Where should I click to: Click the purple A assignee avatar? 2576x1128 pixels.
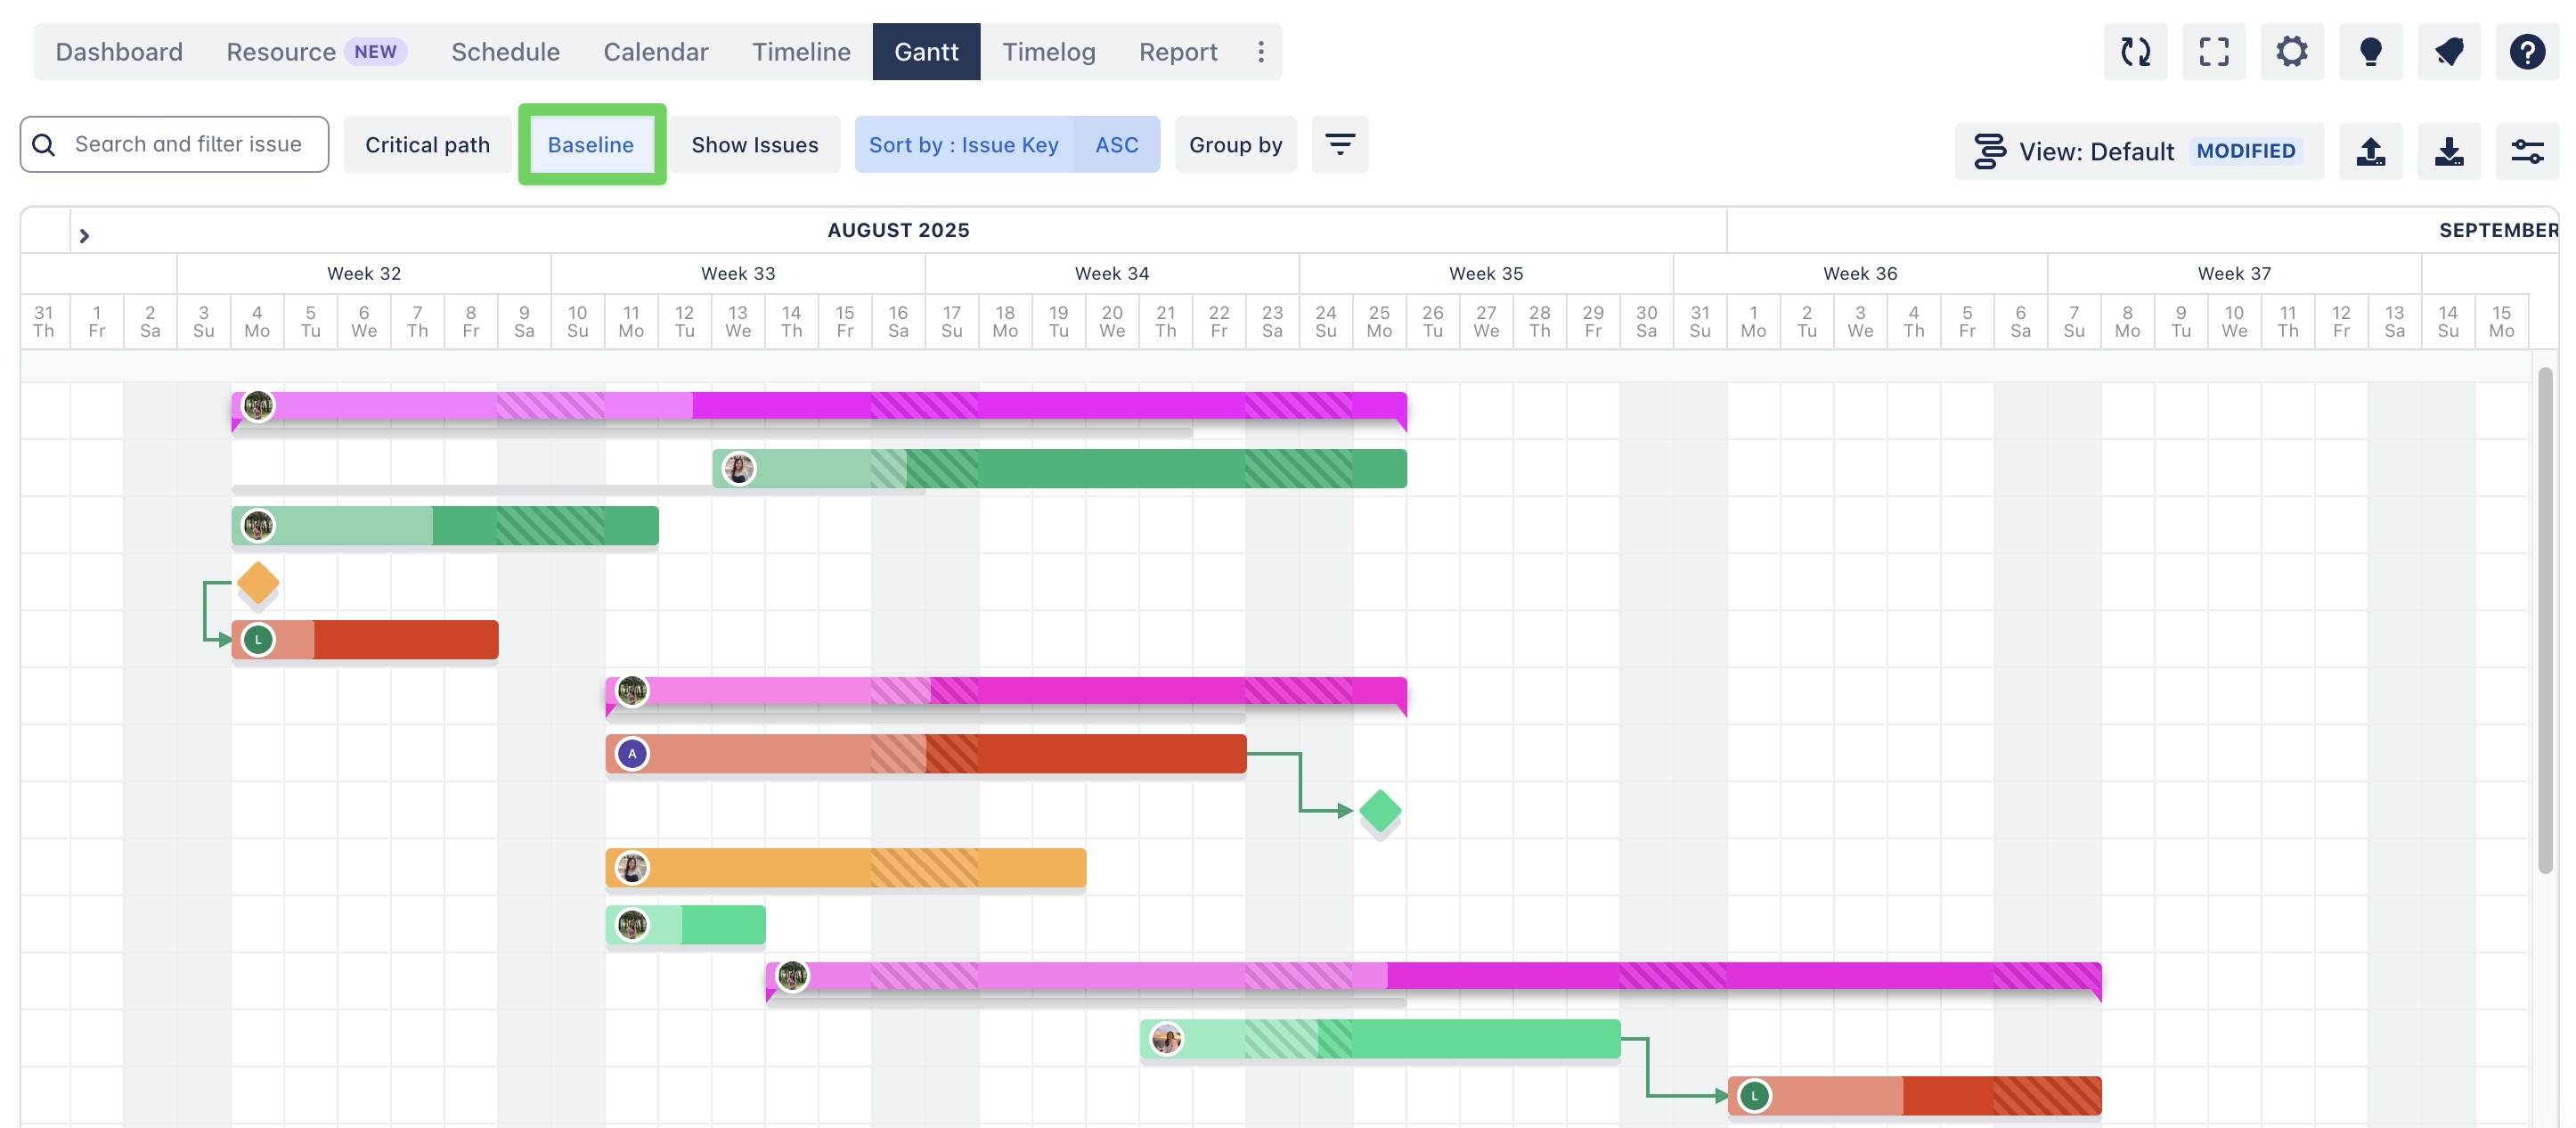point(632,754)
